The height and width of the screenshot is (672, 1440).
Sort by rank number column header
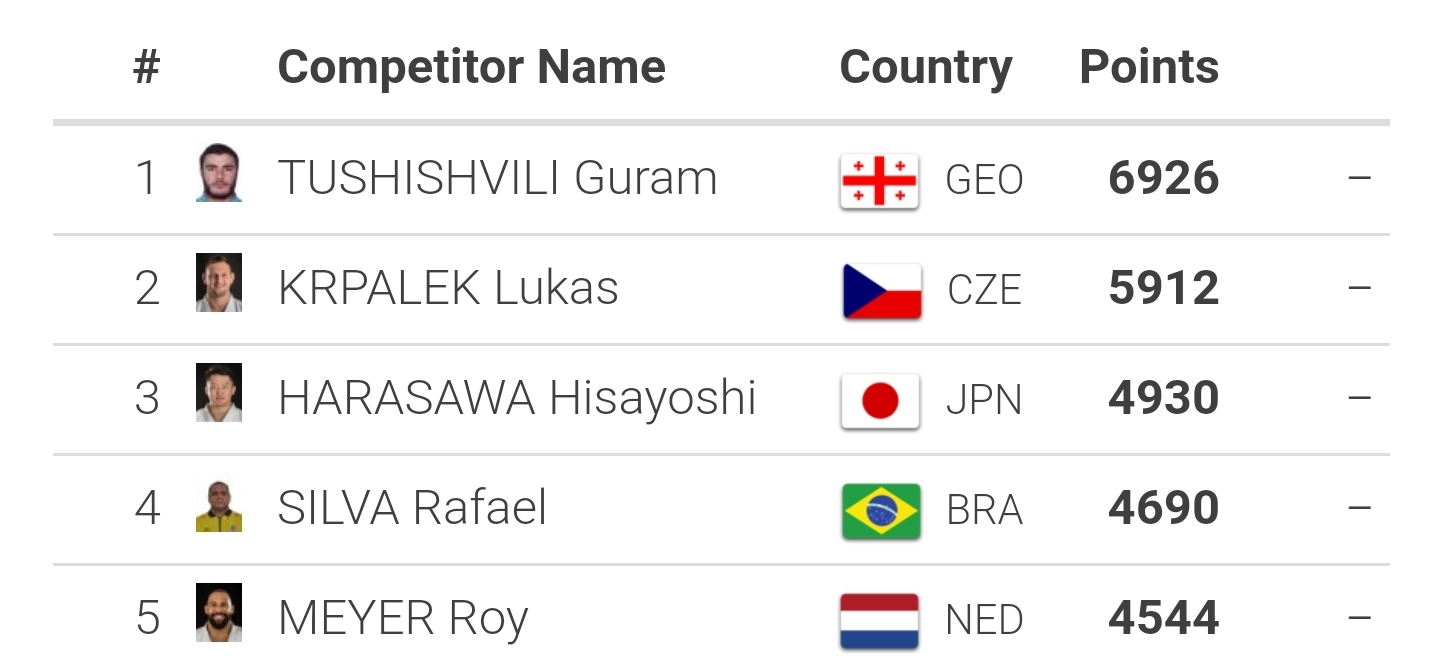pos(147,68)
